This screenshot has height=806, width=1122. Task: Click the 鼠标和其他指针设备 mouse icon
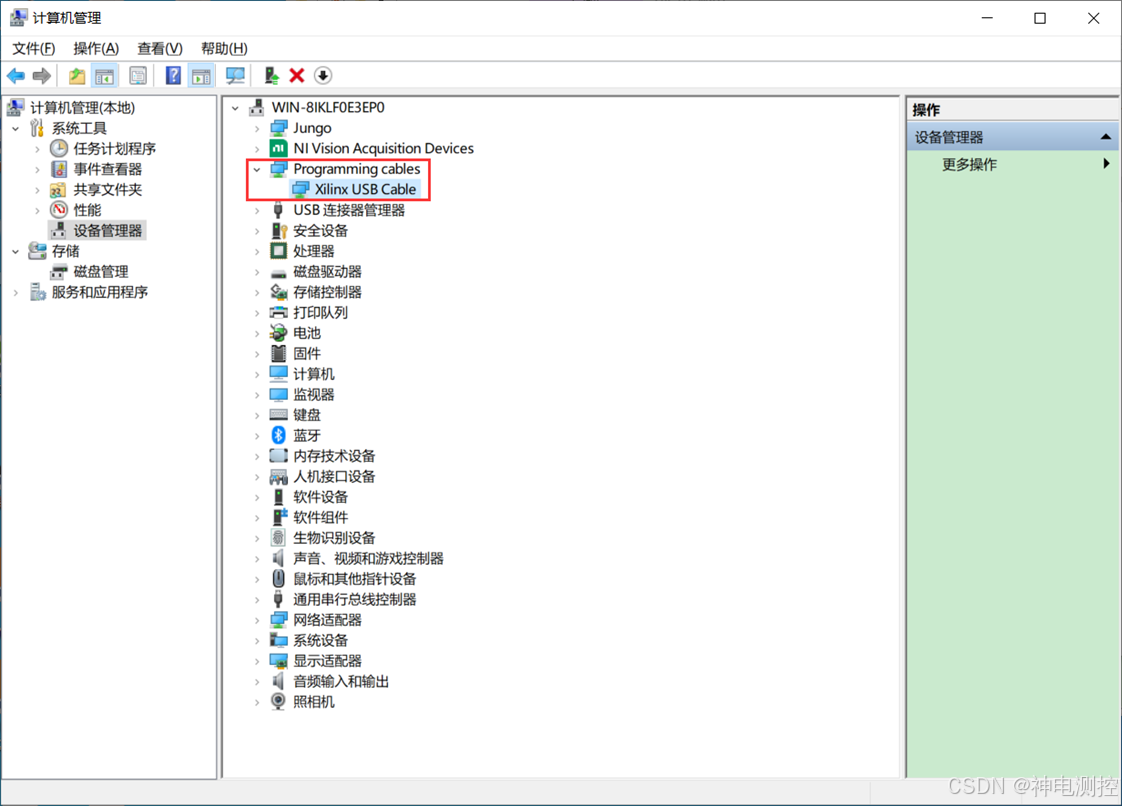(278, 578)
